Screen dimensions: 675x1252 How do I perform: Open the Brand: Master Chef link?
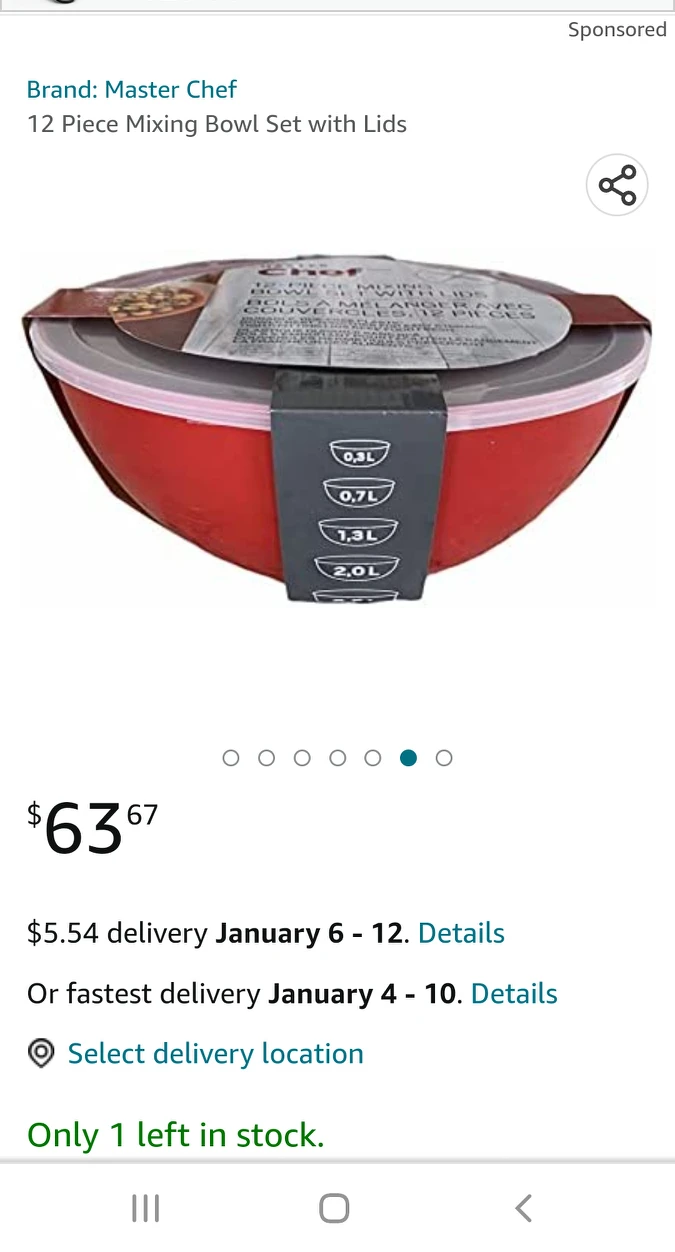(131, 89)
